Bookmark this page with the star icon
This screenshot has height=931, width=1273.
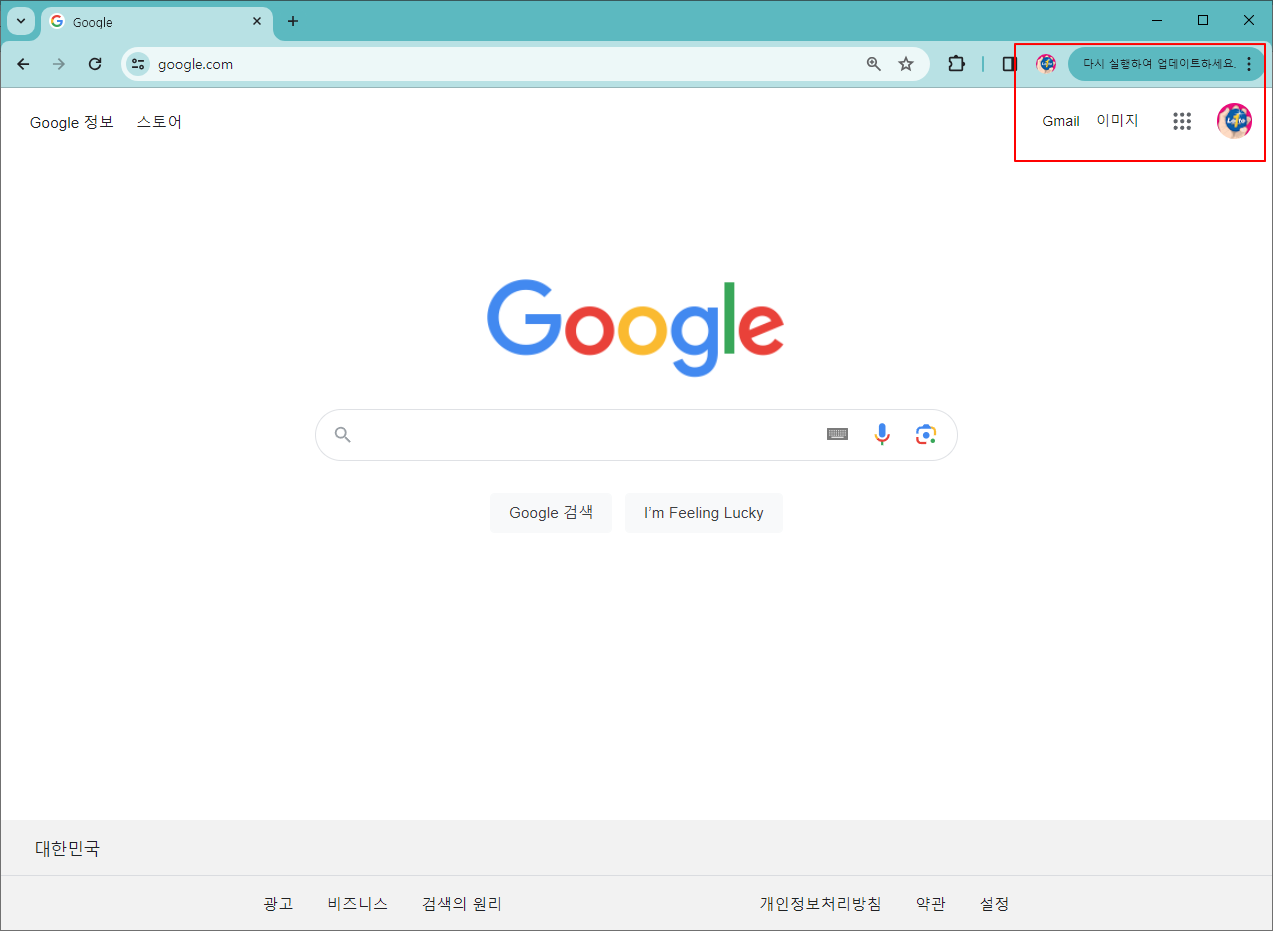(905, 63)
